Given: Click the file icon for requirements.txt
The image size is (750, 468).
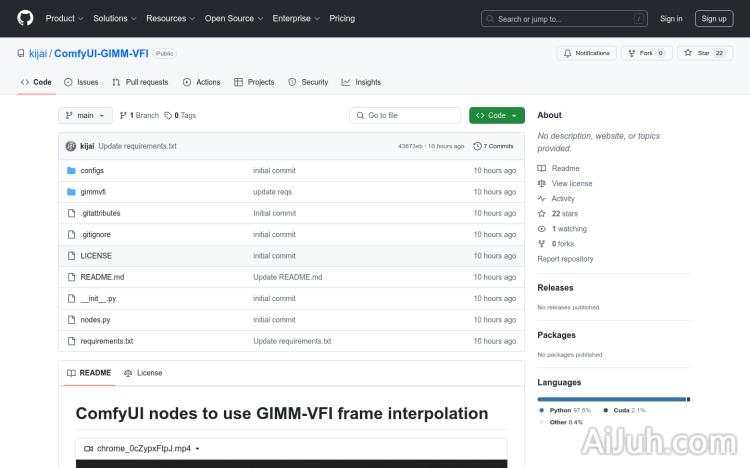Looking at the screenshot, I should click(71, 341).
